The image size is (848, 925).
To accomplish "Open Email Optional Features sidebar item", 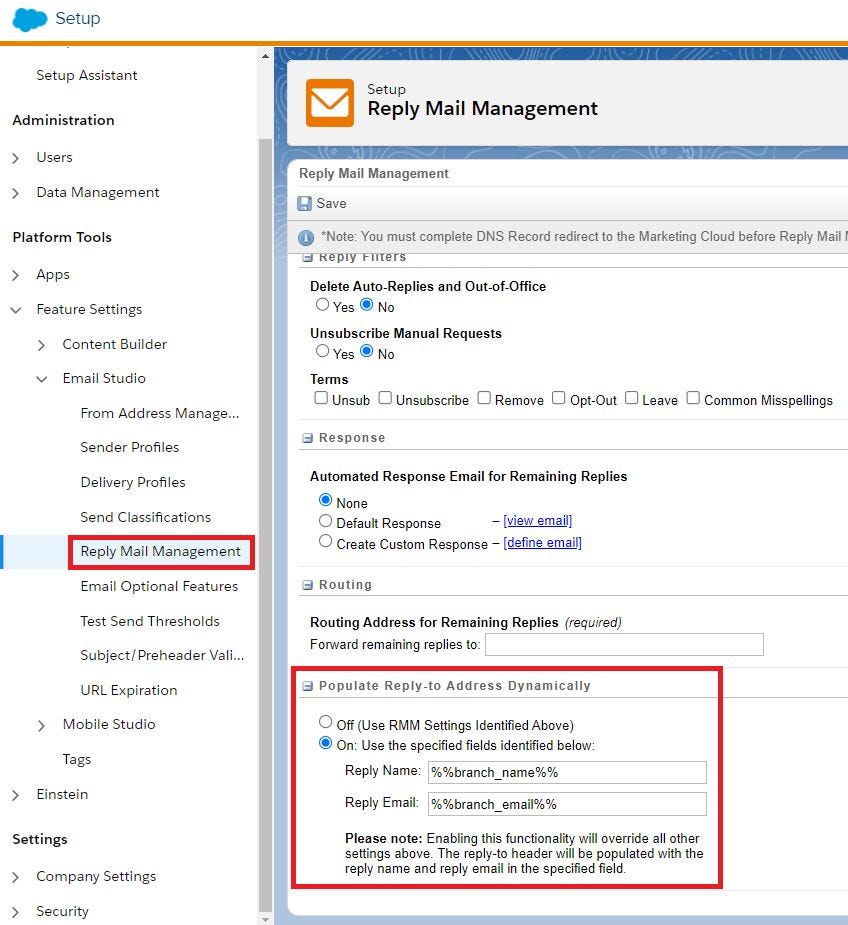I will [159, 586].
